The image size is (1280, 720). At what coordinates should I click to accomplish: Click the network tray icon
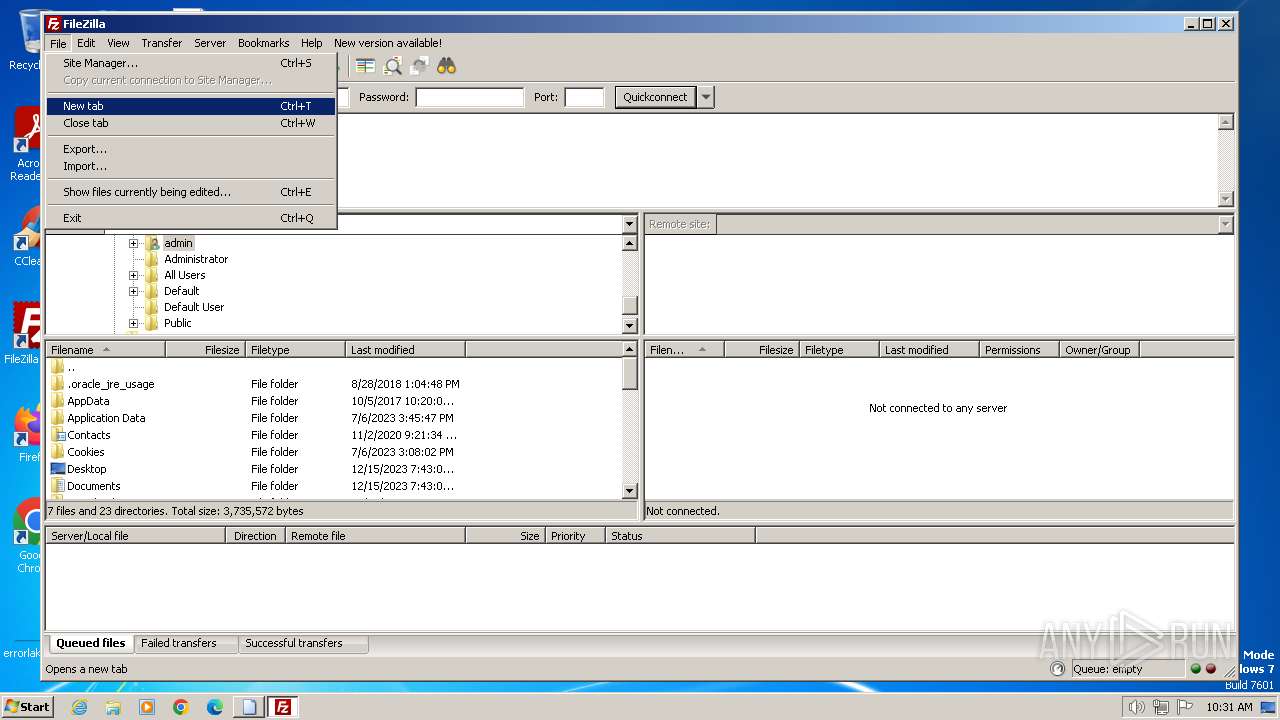(1161, 707)
